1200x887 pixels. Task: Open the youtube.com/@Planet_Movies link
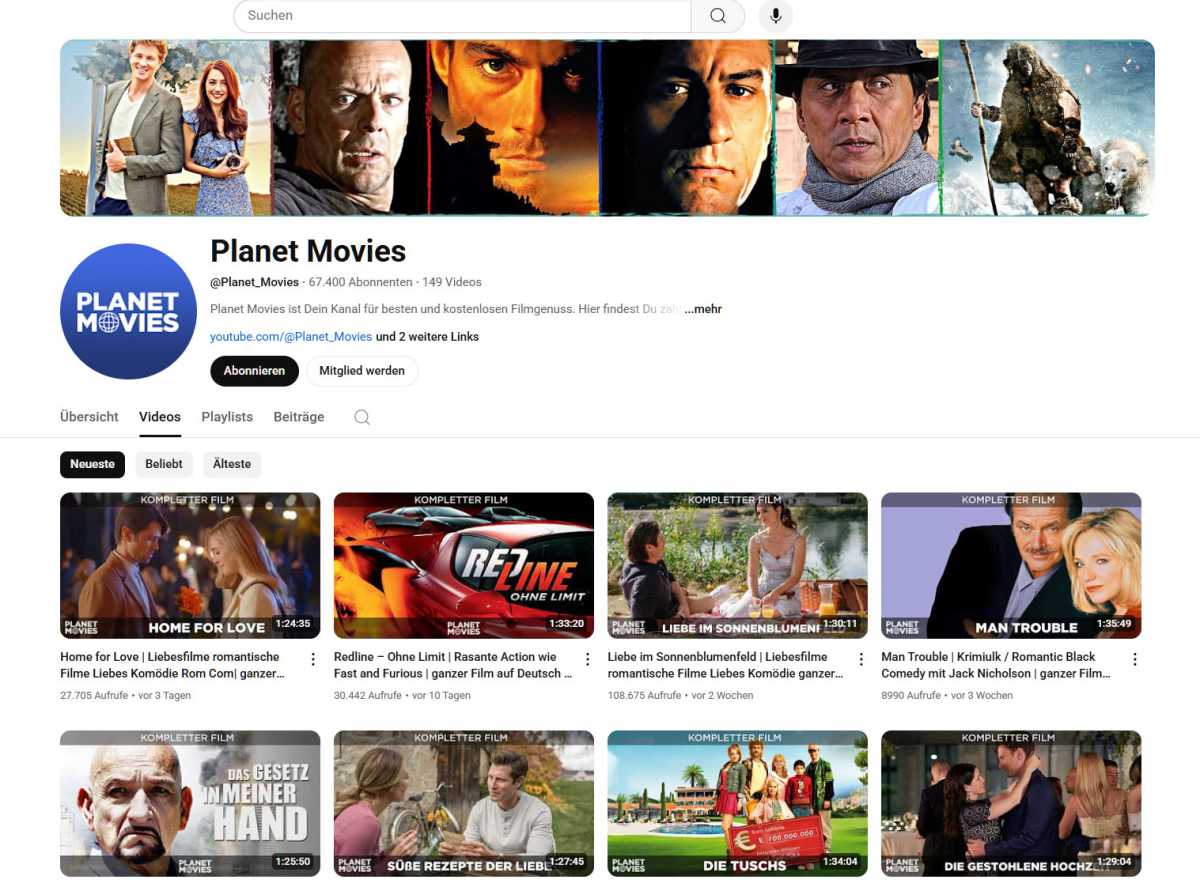289,336
